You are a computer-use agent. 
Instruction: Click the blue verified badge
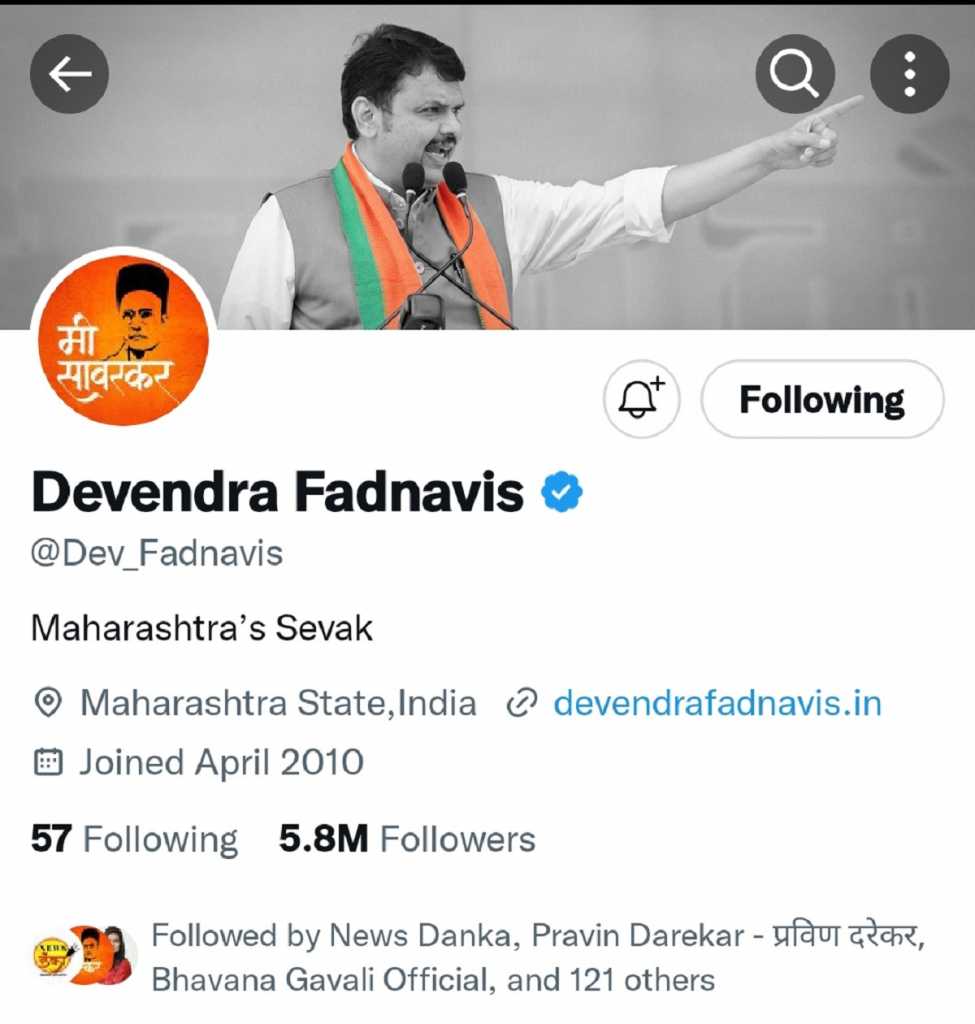562,492
